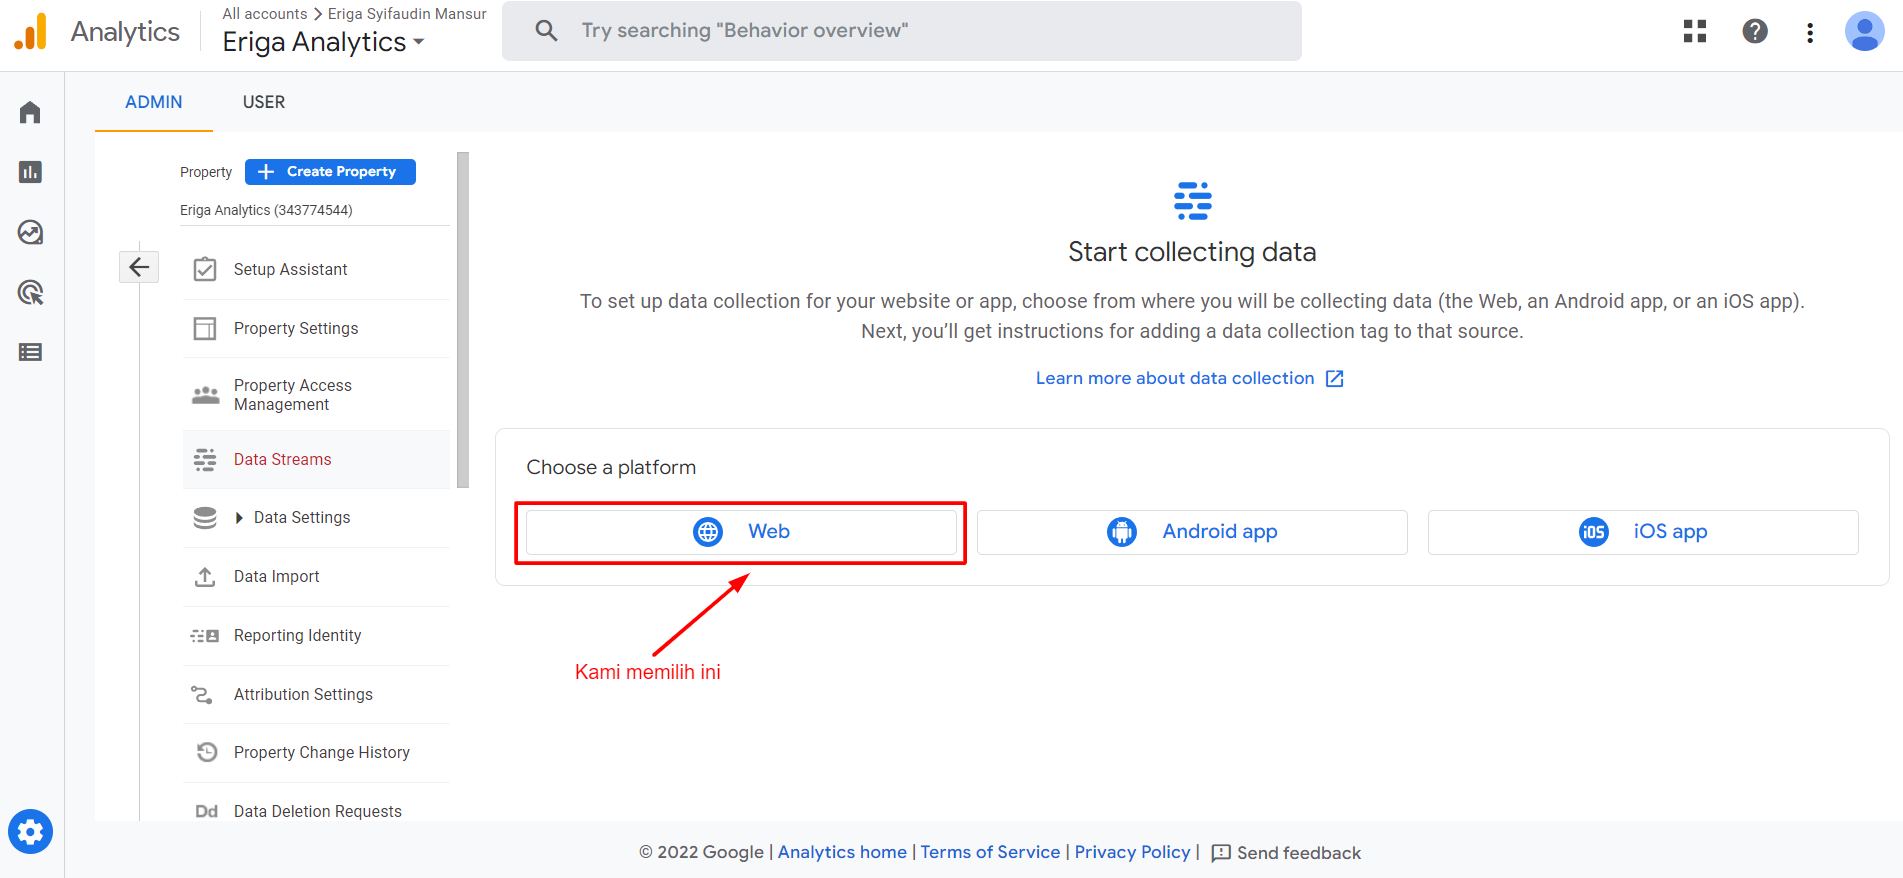Viewport: 1903px width, 878px height.
Task: Select the Web platform option
Action: pyautogui.click(x=741, y=531)
